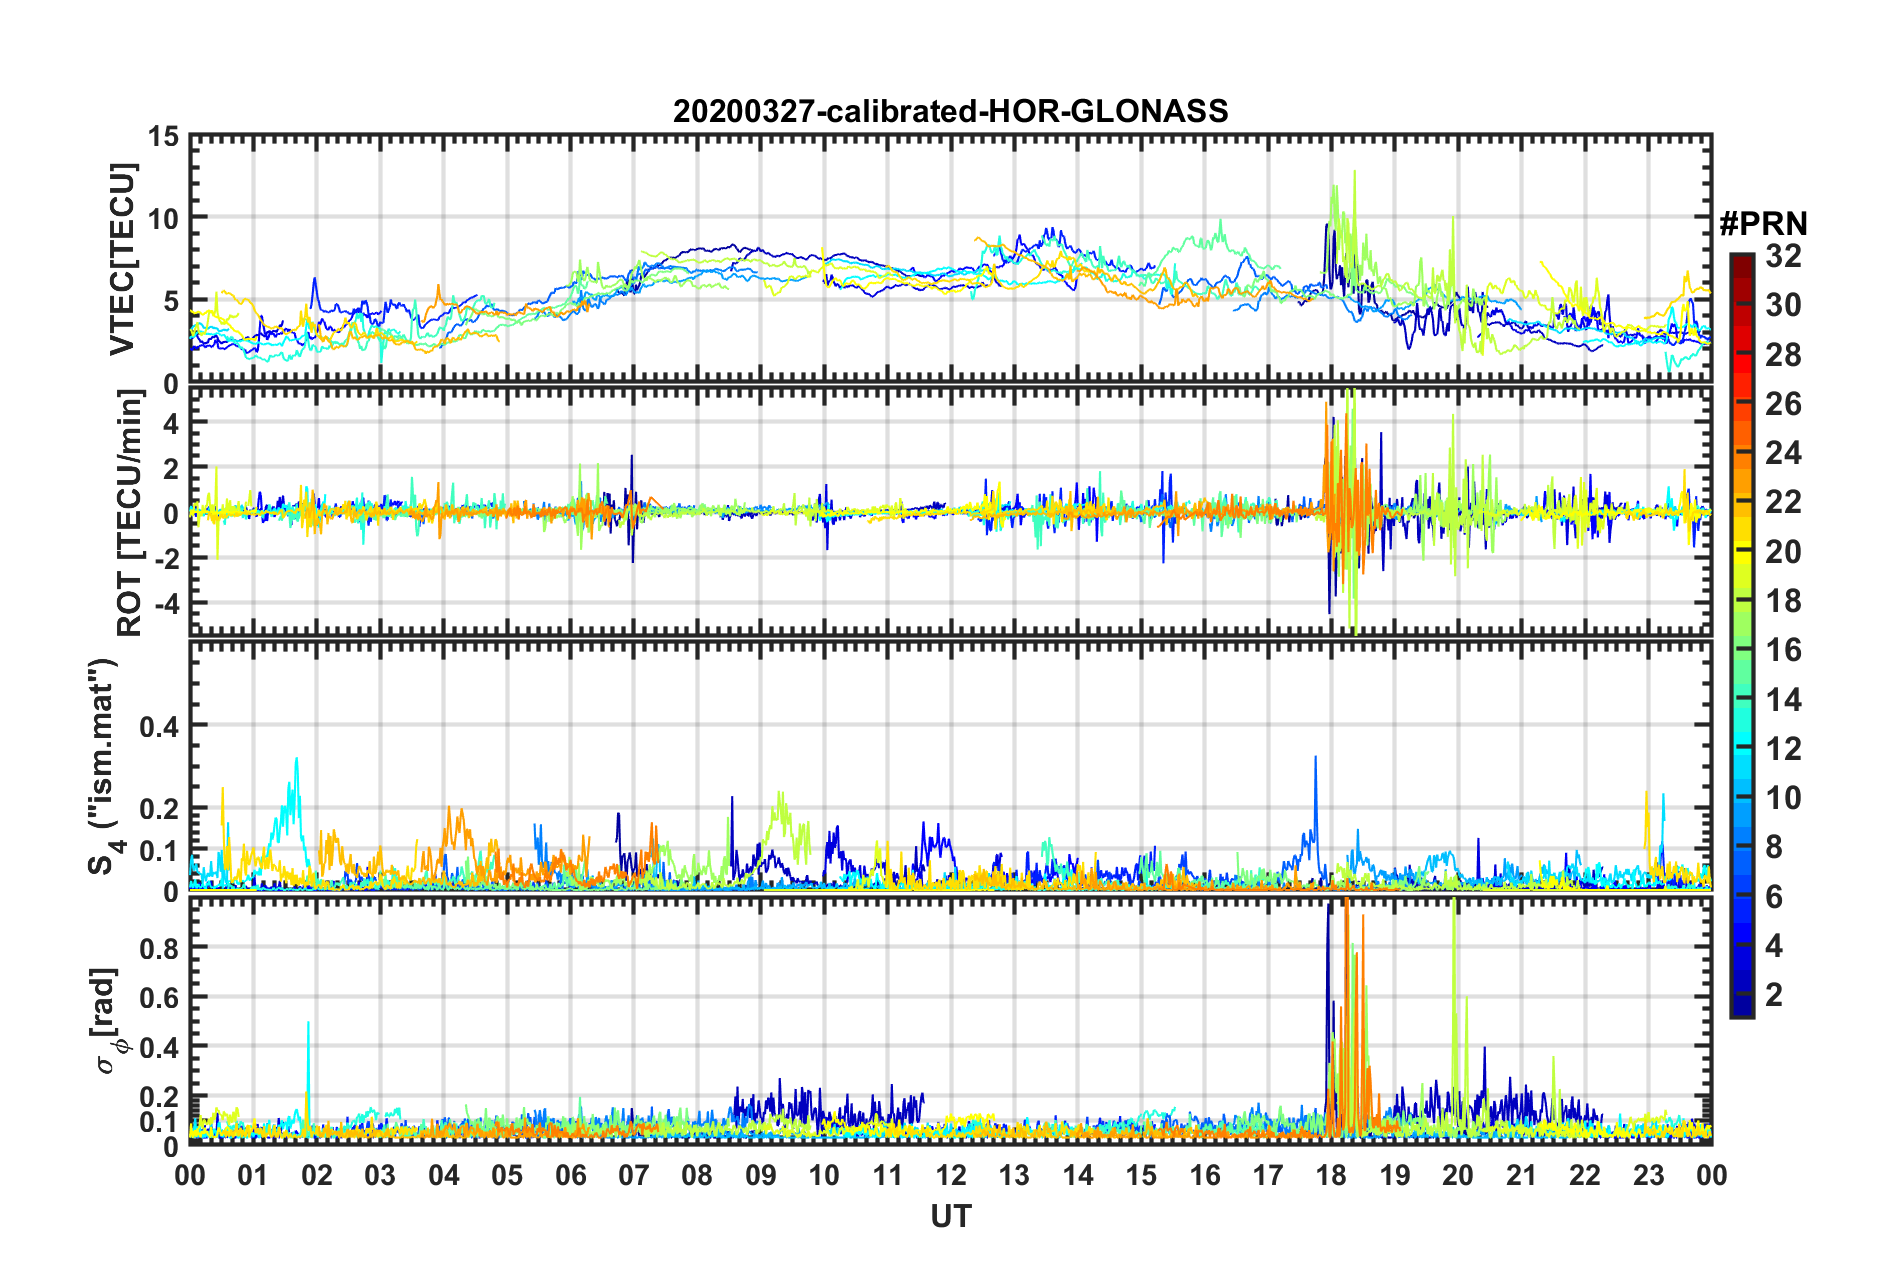Click colorbar tick label 8
The width and height of the screenshot is (1902, 1272).
point(1774,848)
